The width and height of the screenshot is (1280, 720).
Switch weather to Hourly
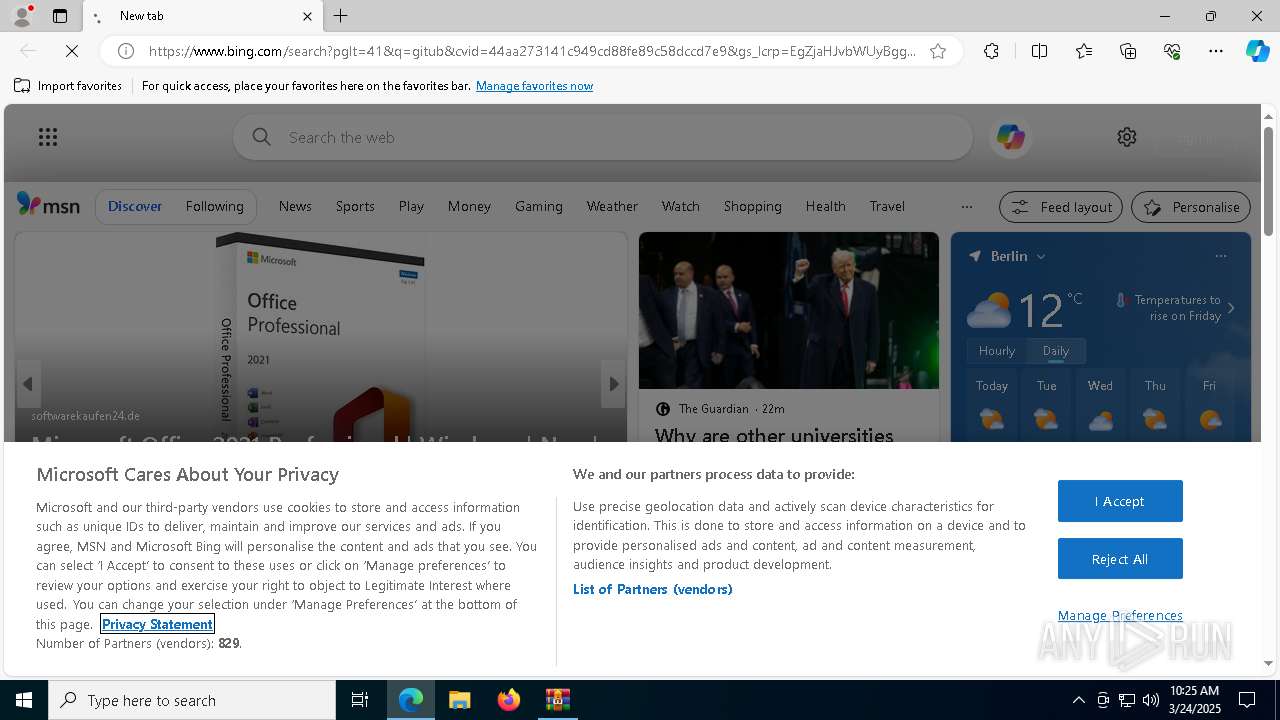[x=997, y=351]
